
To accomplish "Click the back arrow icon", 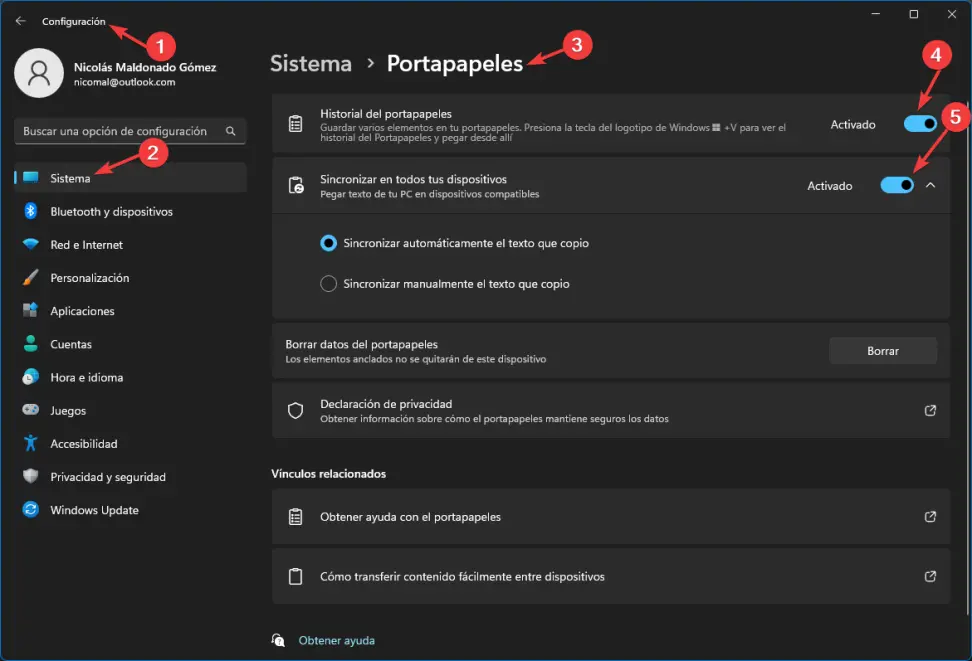I will coord(20,21).
